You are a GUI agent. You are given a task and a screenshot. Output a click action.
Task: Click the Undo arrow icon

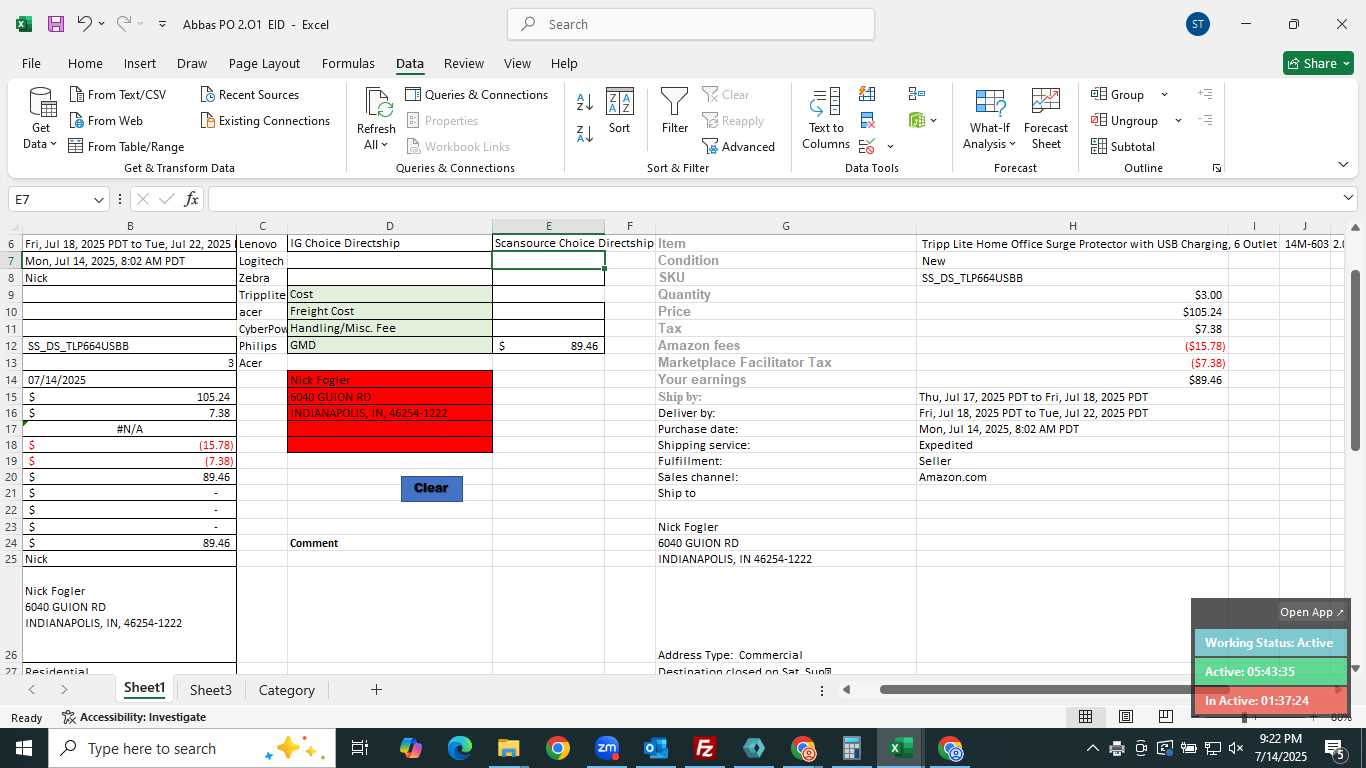(x=84, y=24)
